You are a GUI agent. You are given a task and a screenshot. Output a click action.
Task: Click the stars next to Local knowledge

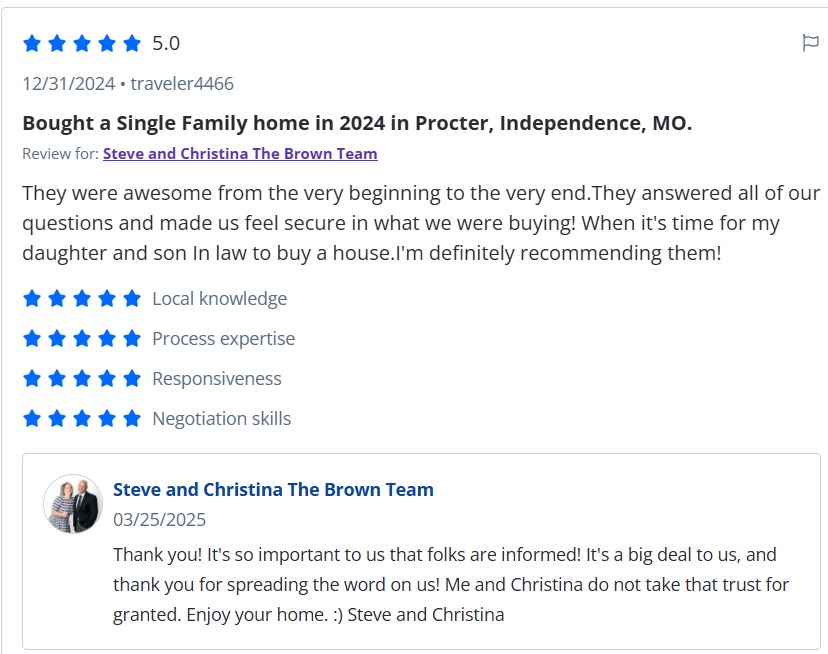(x=82, y=298)
